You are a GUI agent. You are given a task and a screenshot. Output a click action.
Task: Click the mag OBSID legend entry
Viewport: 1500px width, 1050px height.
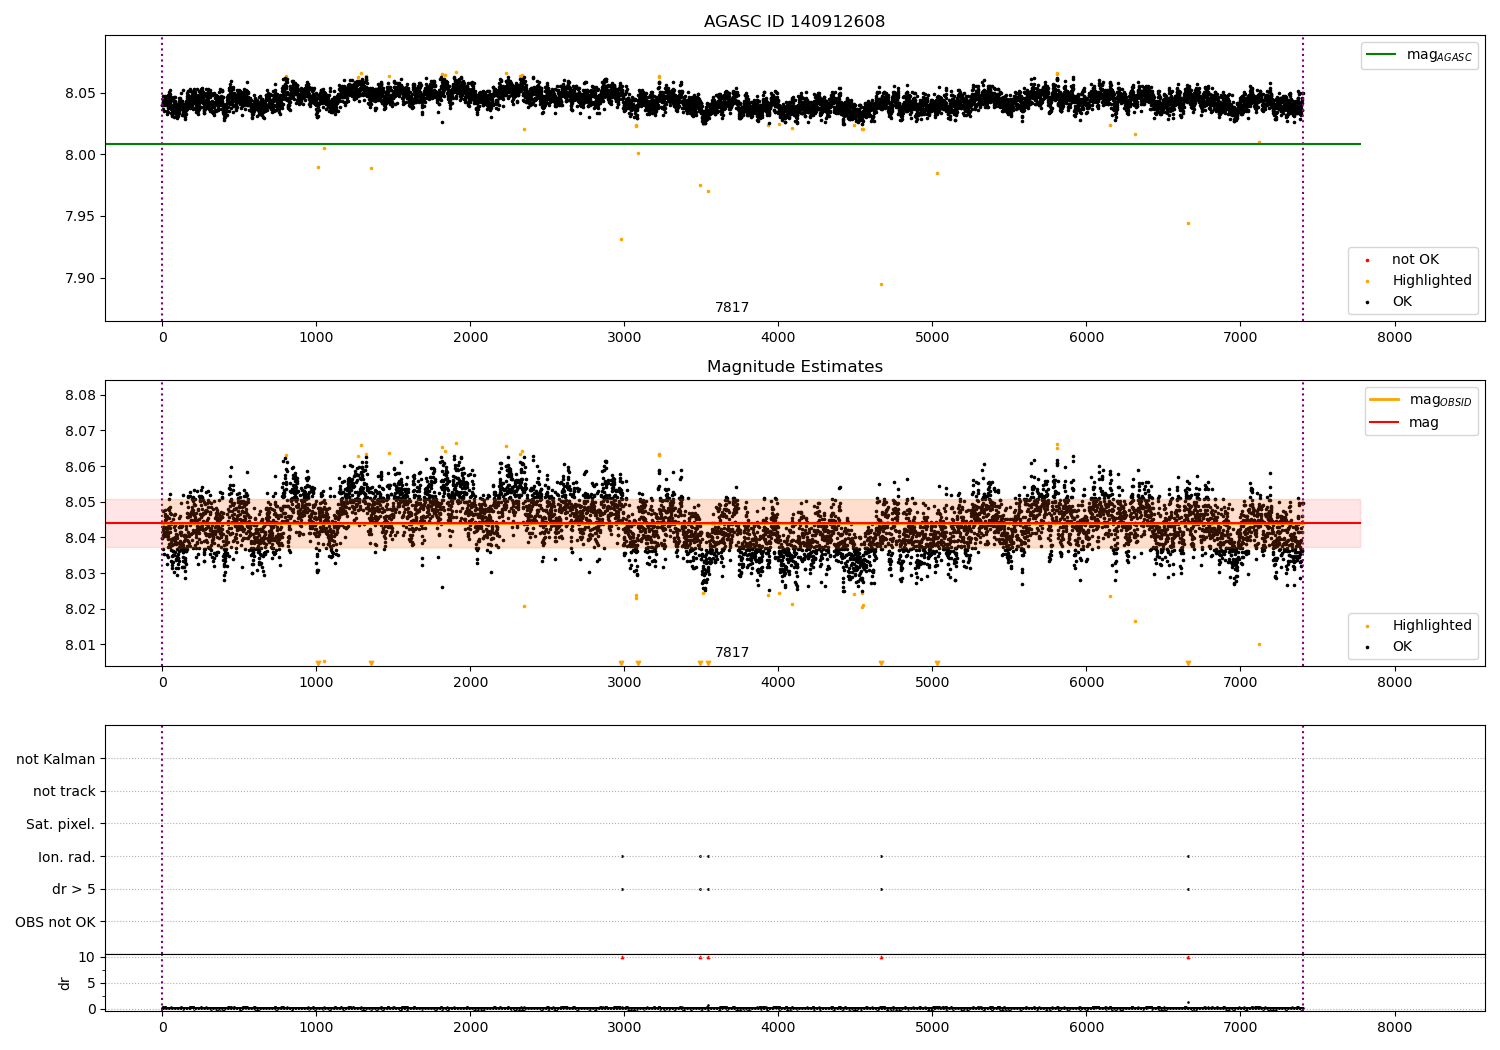pyautogui.click(x=1440, y=400)
